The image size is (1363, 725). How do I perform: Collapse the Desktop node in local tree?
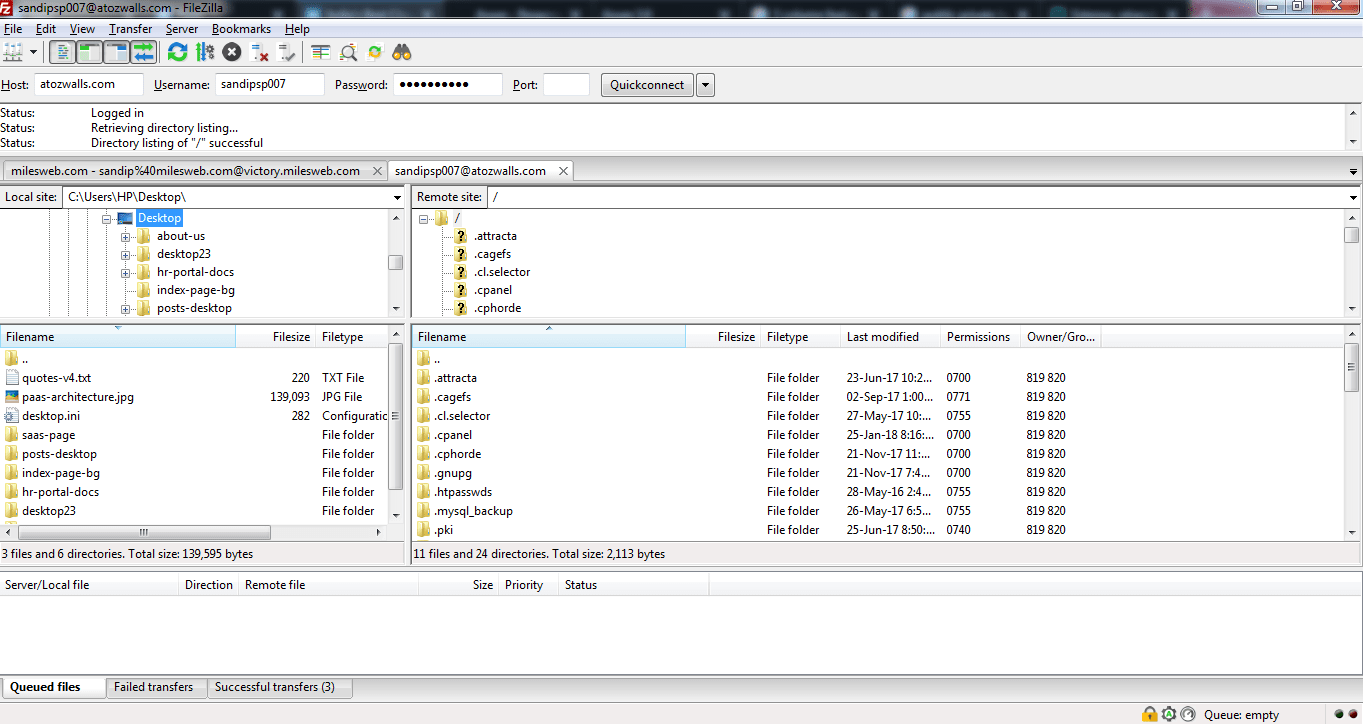click(108, 218)
